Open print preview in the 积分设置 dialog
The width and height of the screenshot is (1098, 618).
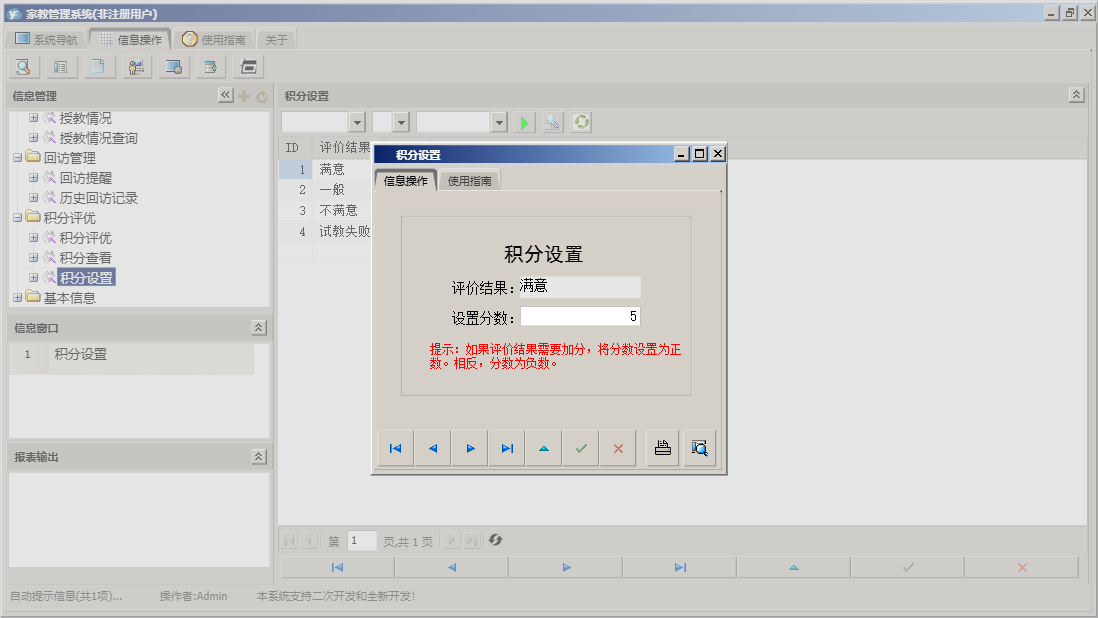[699, 448]
